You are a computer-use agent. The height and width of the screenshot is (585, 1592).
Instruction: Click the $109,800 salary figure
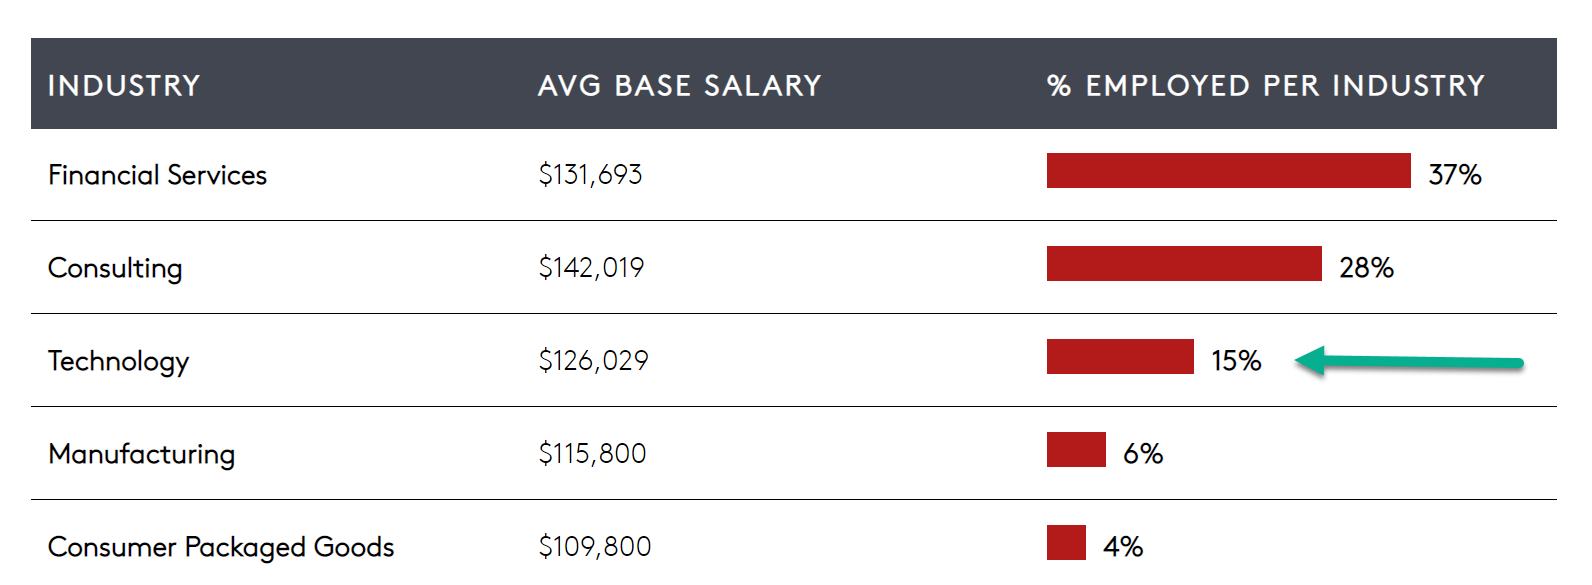[x=594, y=547]
